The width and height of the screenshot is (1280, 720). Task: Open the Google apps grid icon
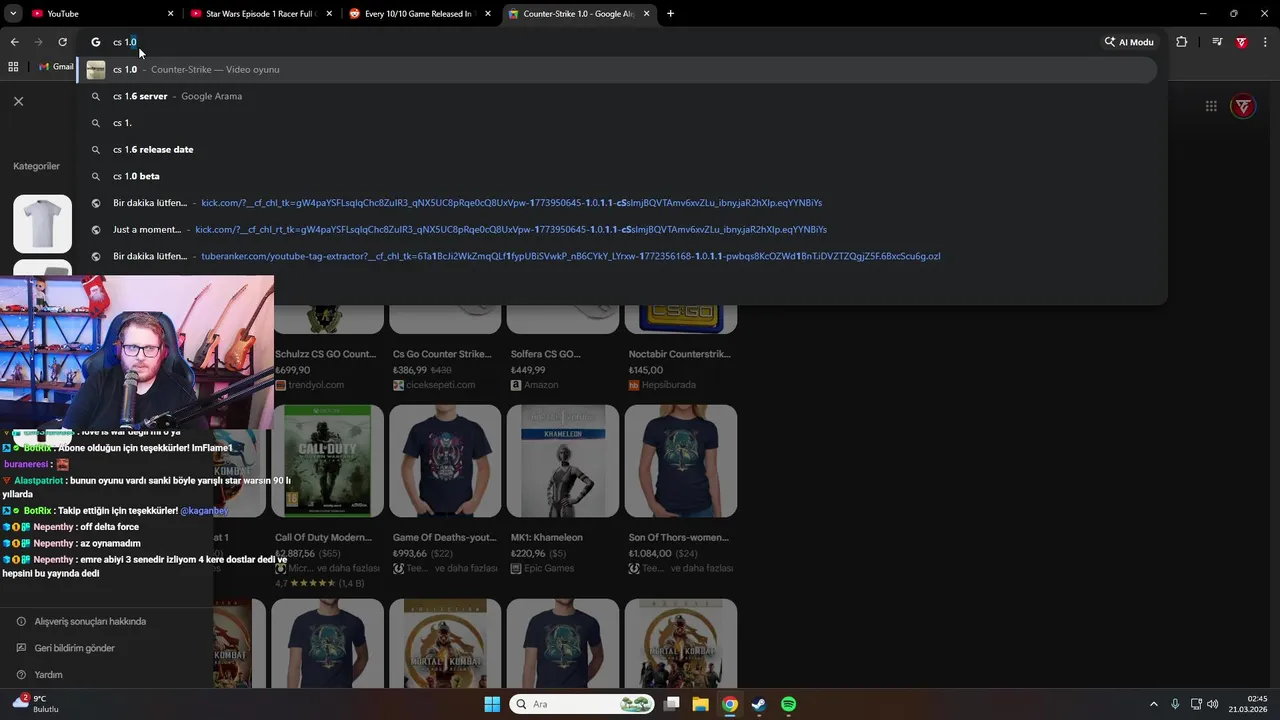click(1211, 106)
